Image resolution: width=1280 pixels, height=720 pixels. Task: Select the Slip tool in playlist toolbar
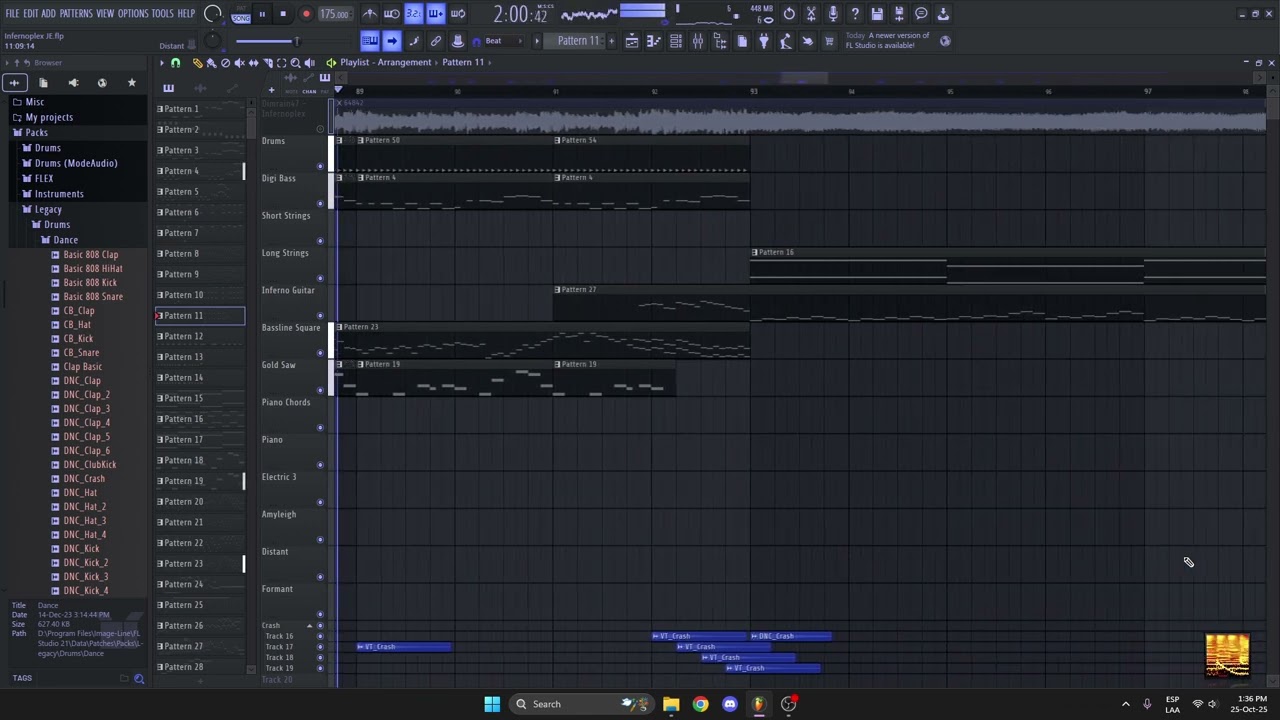pyautogui.click(x=253, y=62)
